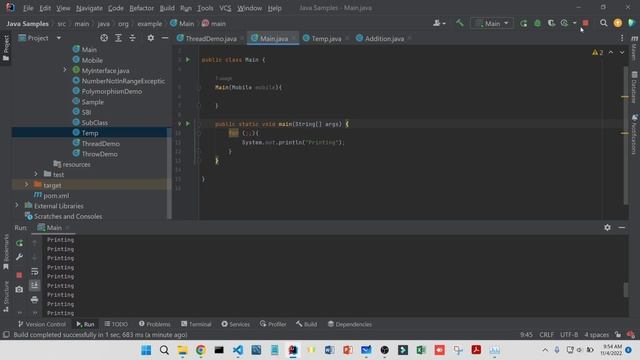The width and height of the screenshot is (640, 360).
Task: Open Project panel options gear
Action: pyautogui.click(x=151, y=38)
